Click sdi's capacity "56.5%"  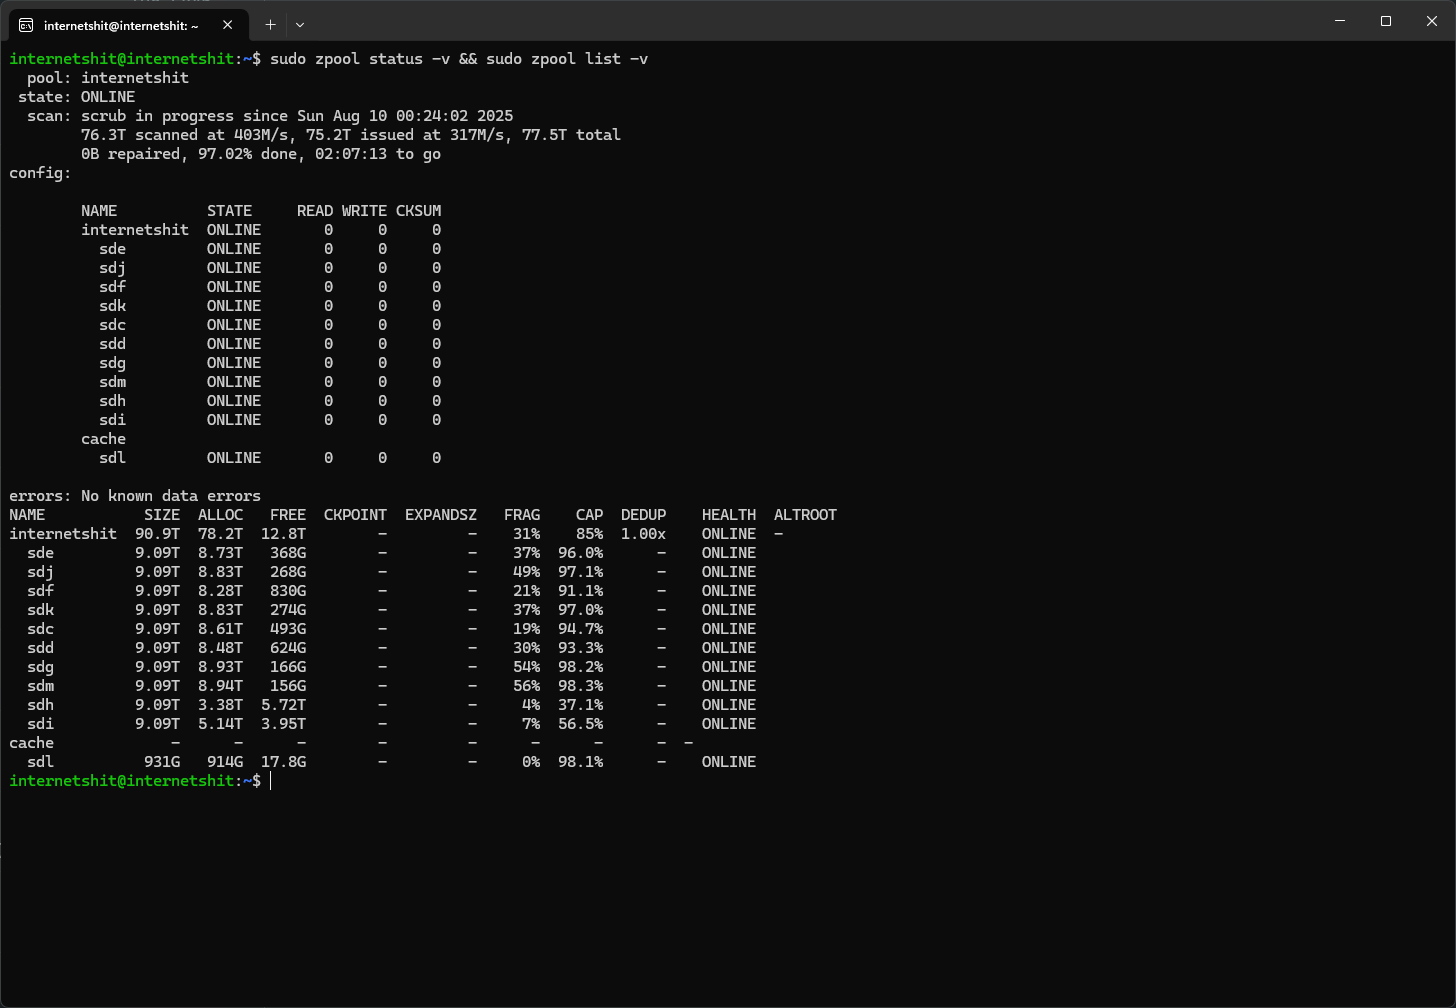pyautogui.click(x=580, y=724)
